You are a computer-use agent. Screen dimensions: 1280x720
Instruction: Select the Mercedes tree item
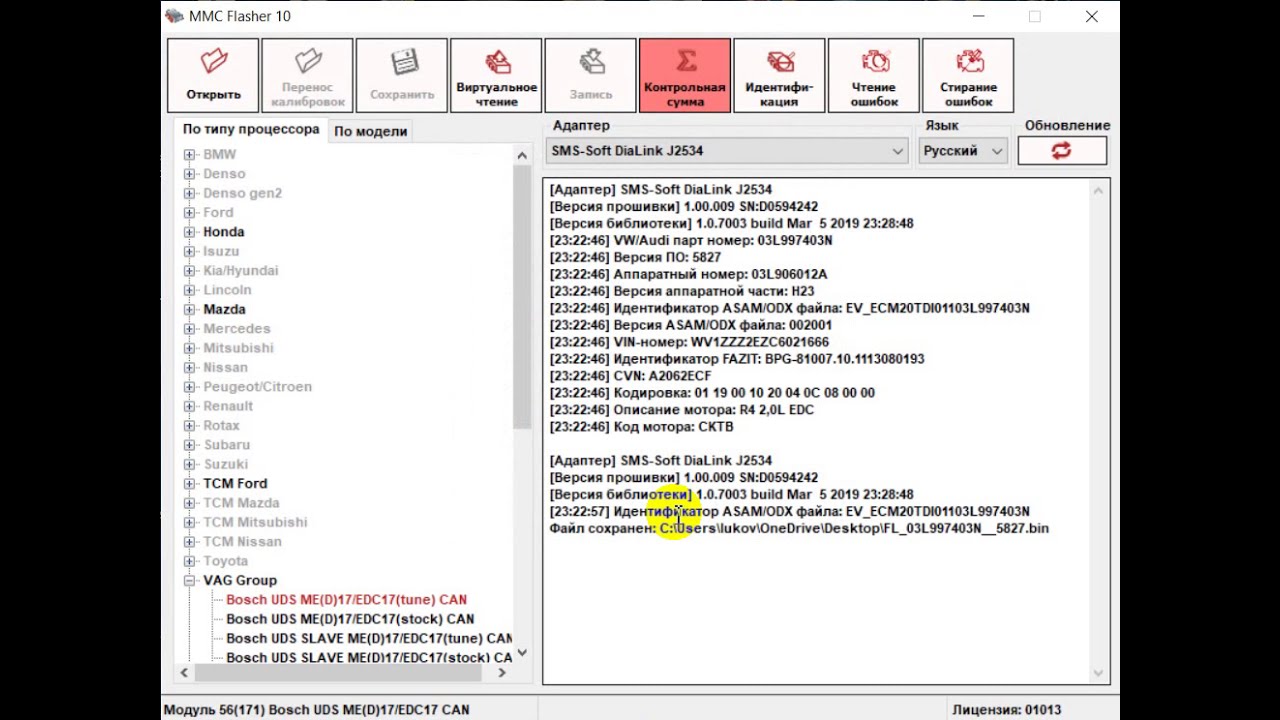(x=237, y=329)
